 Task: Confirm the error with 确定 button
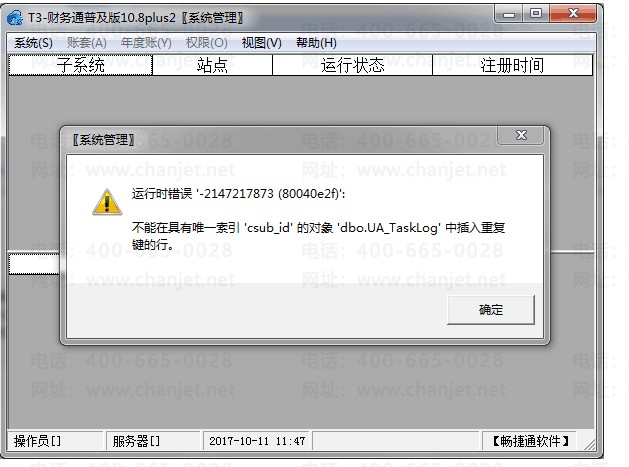click(491, 310)
